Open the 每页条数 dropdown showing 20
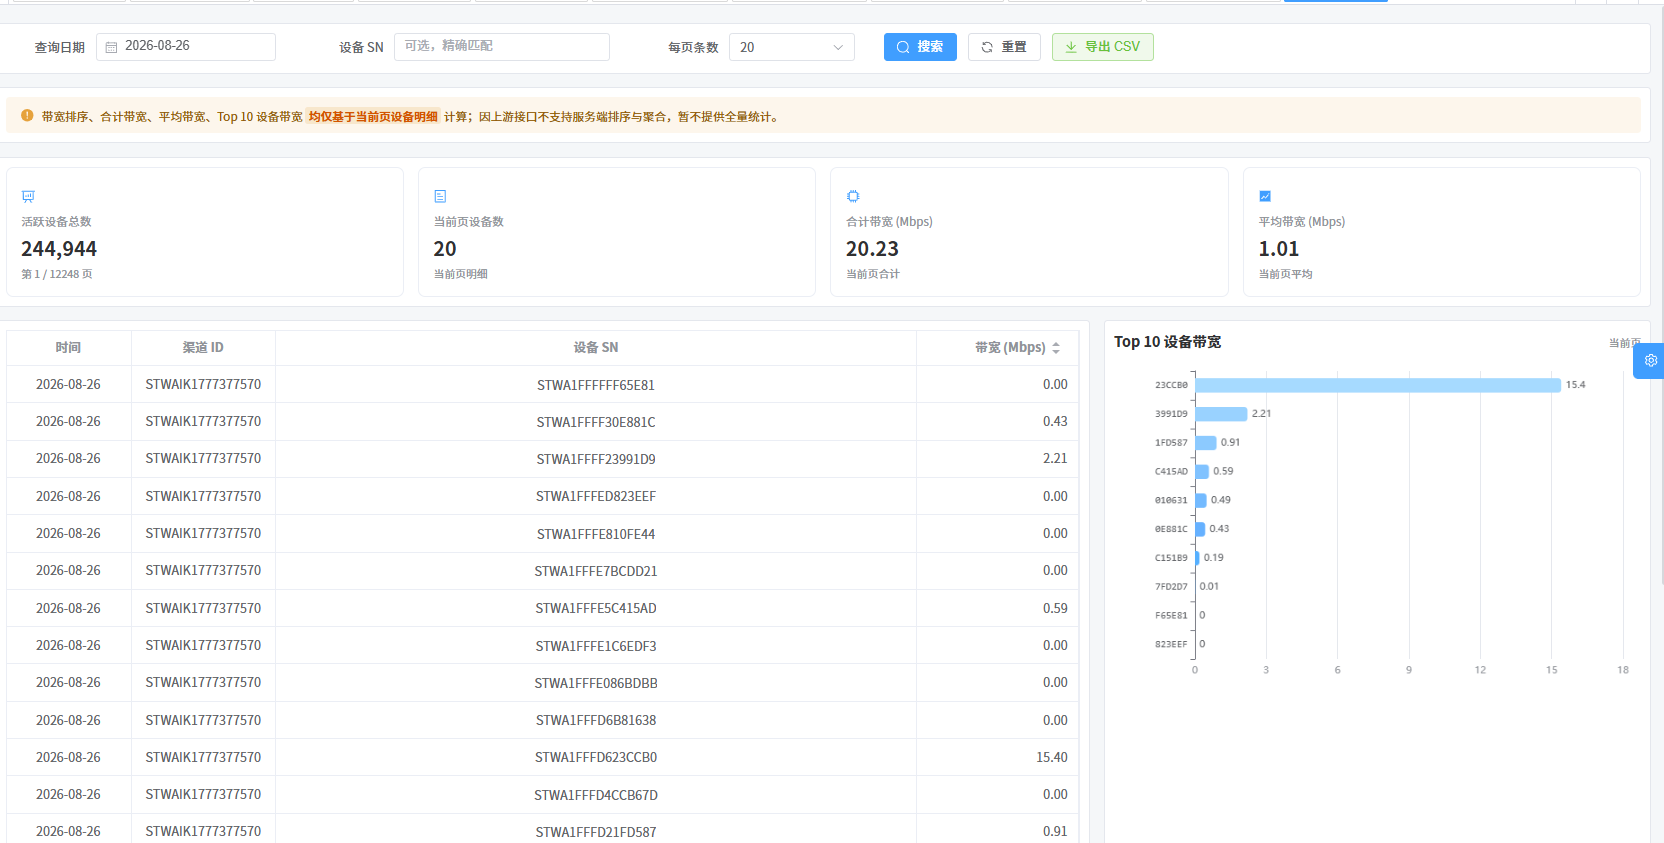 [791, 47]
